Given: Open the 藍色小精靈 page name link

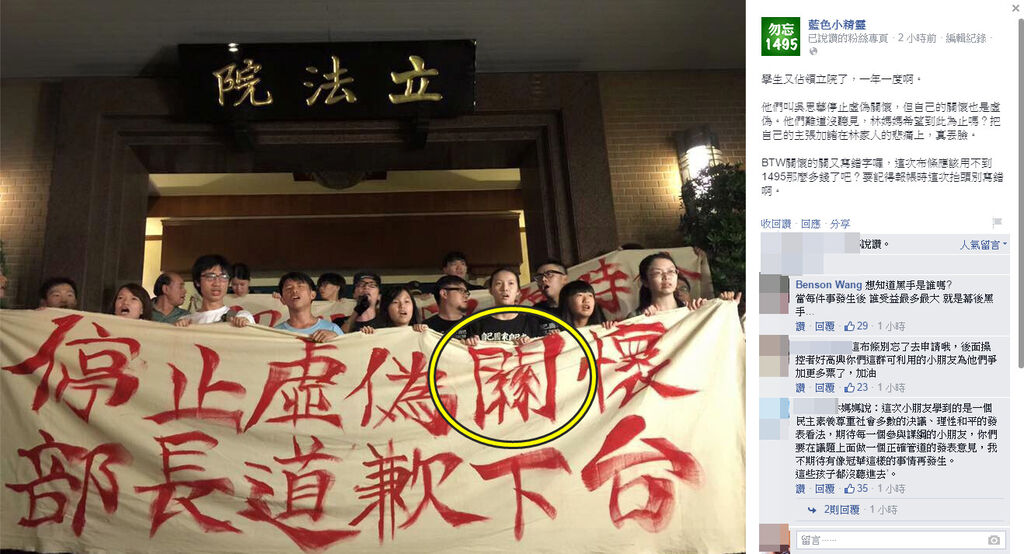Looking at the screenshot, I should point(837,24).
